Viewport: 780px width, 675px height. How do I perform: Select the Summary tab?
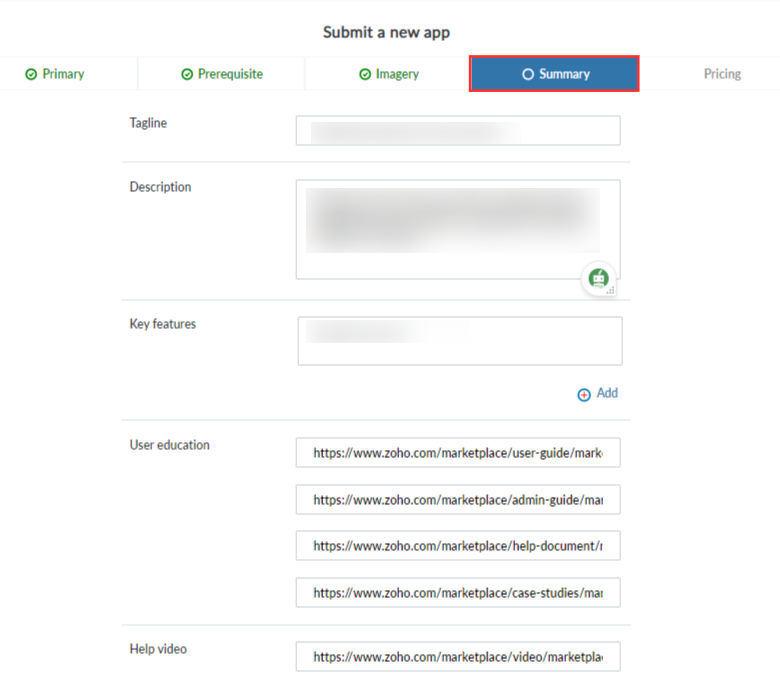click(554, 74)
